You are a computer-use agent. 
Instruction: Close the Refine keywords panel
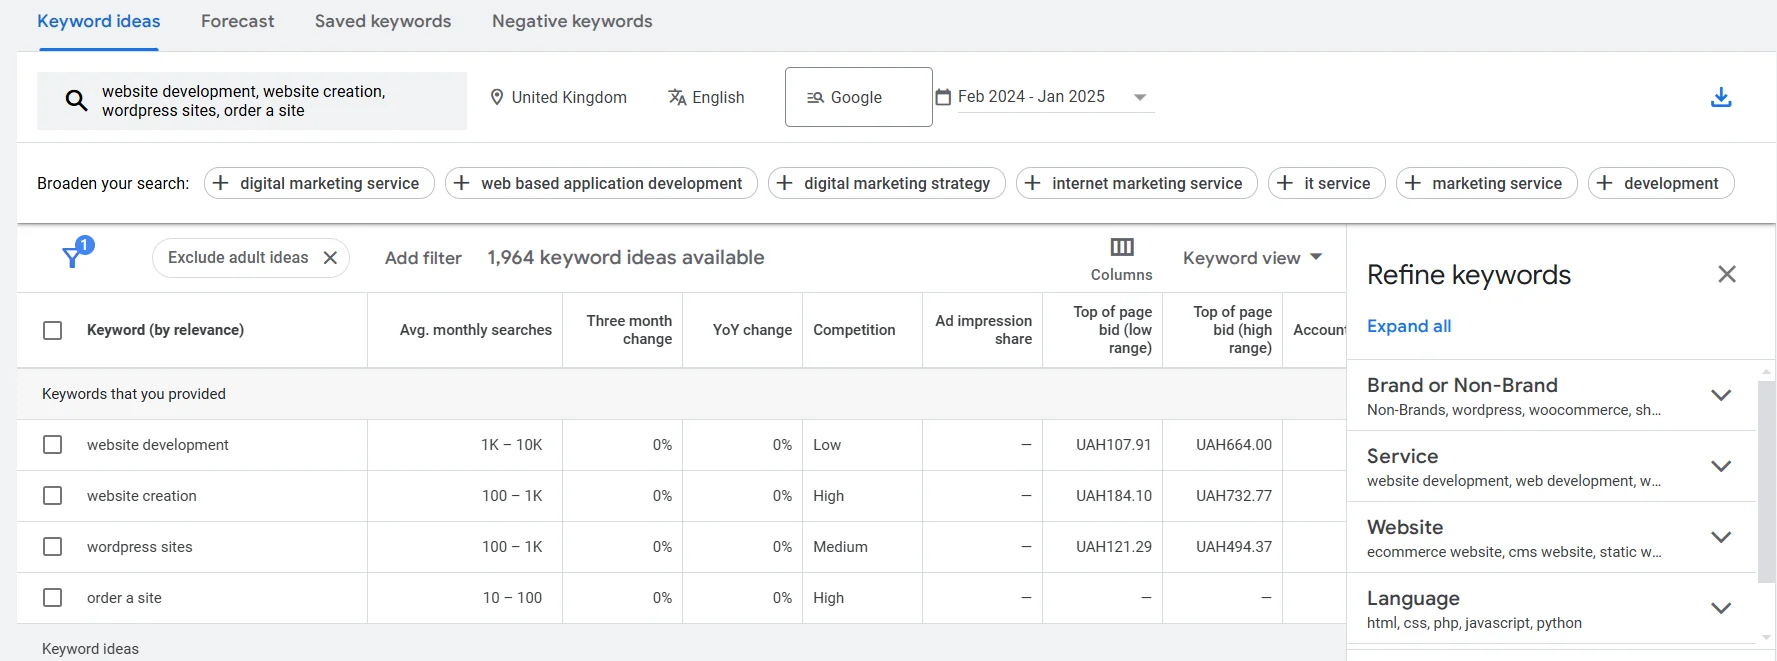(x=1727, y=274)
